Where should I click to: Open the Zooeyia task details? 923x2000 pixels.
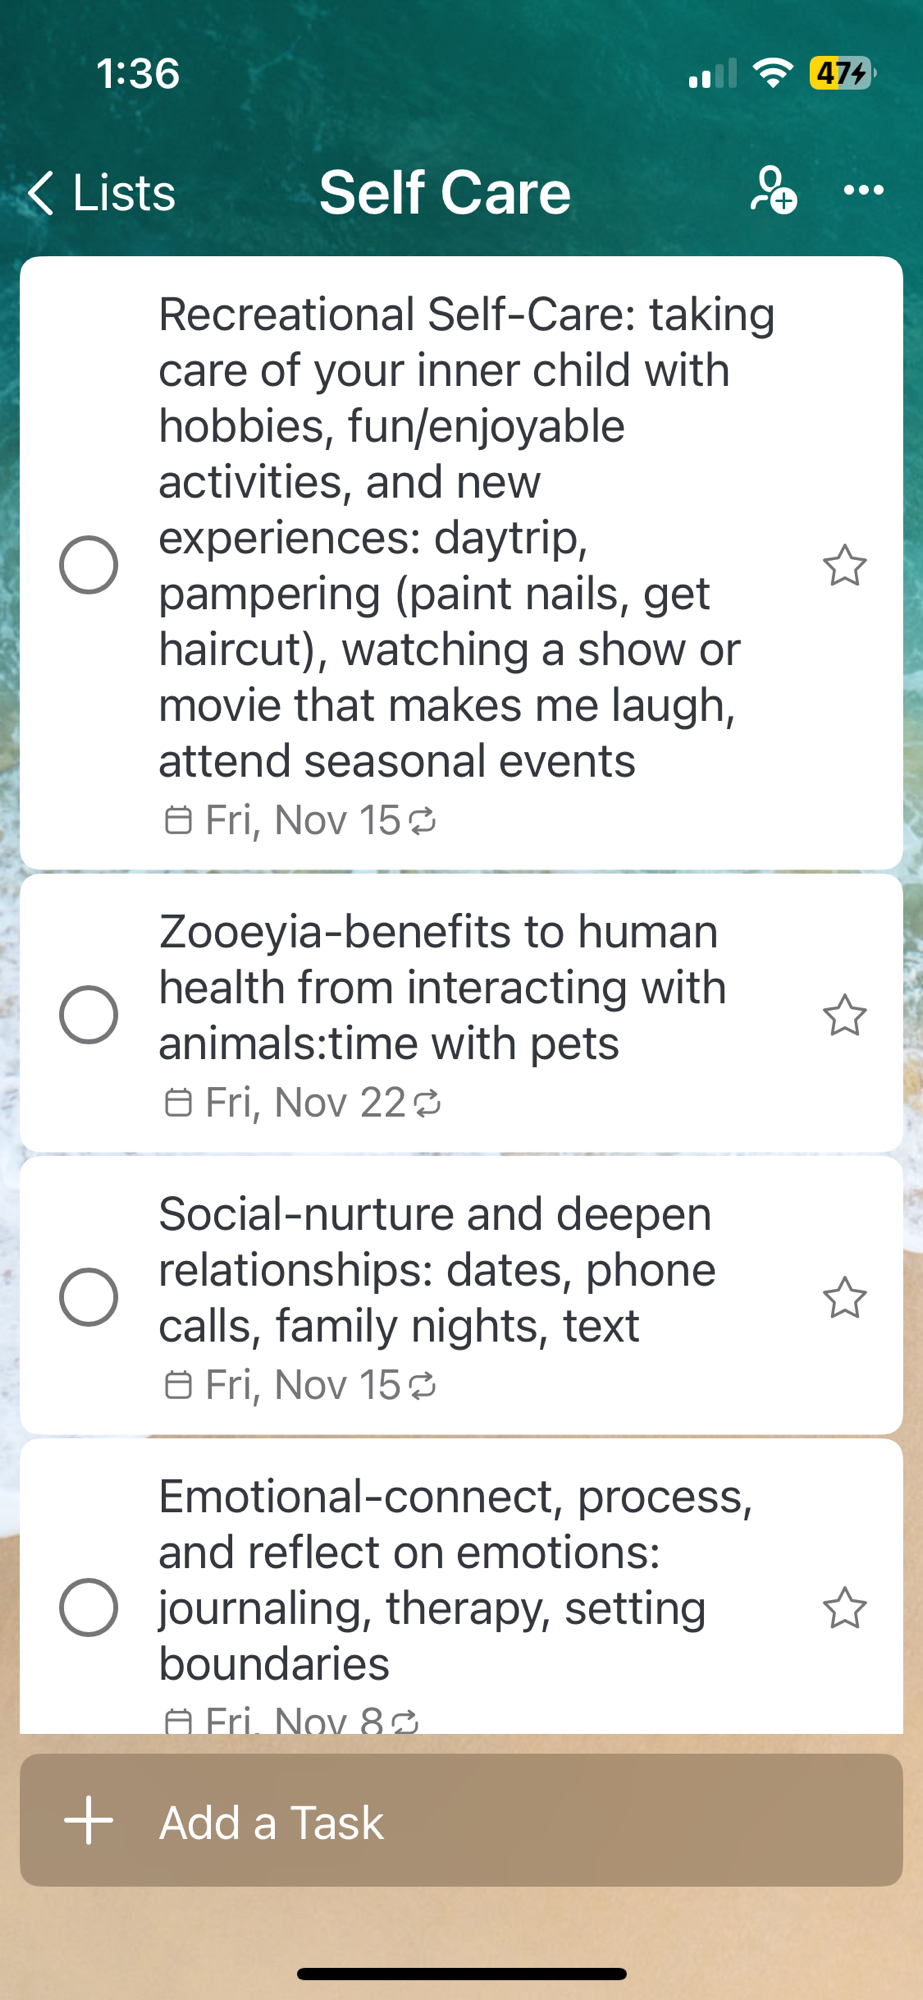tap(440, 987)
